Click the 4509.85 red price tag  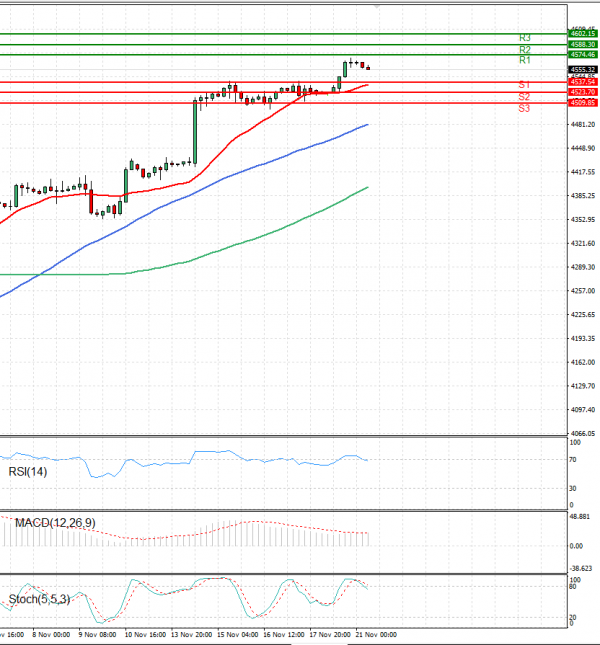(x=583, y=102)
